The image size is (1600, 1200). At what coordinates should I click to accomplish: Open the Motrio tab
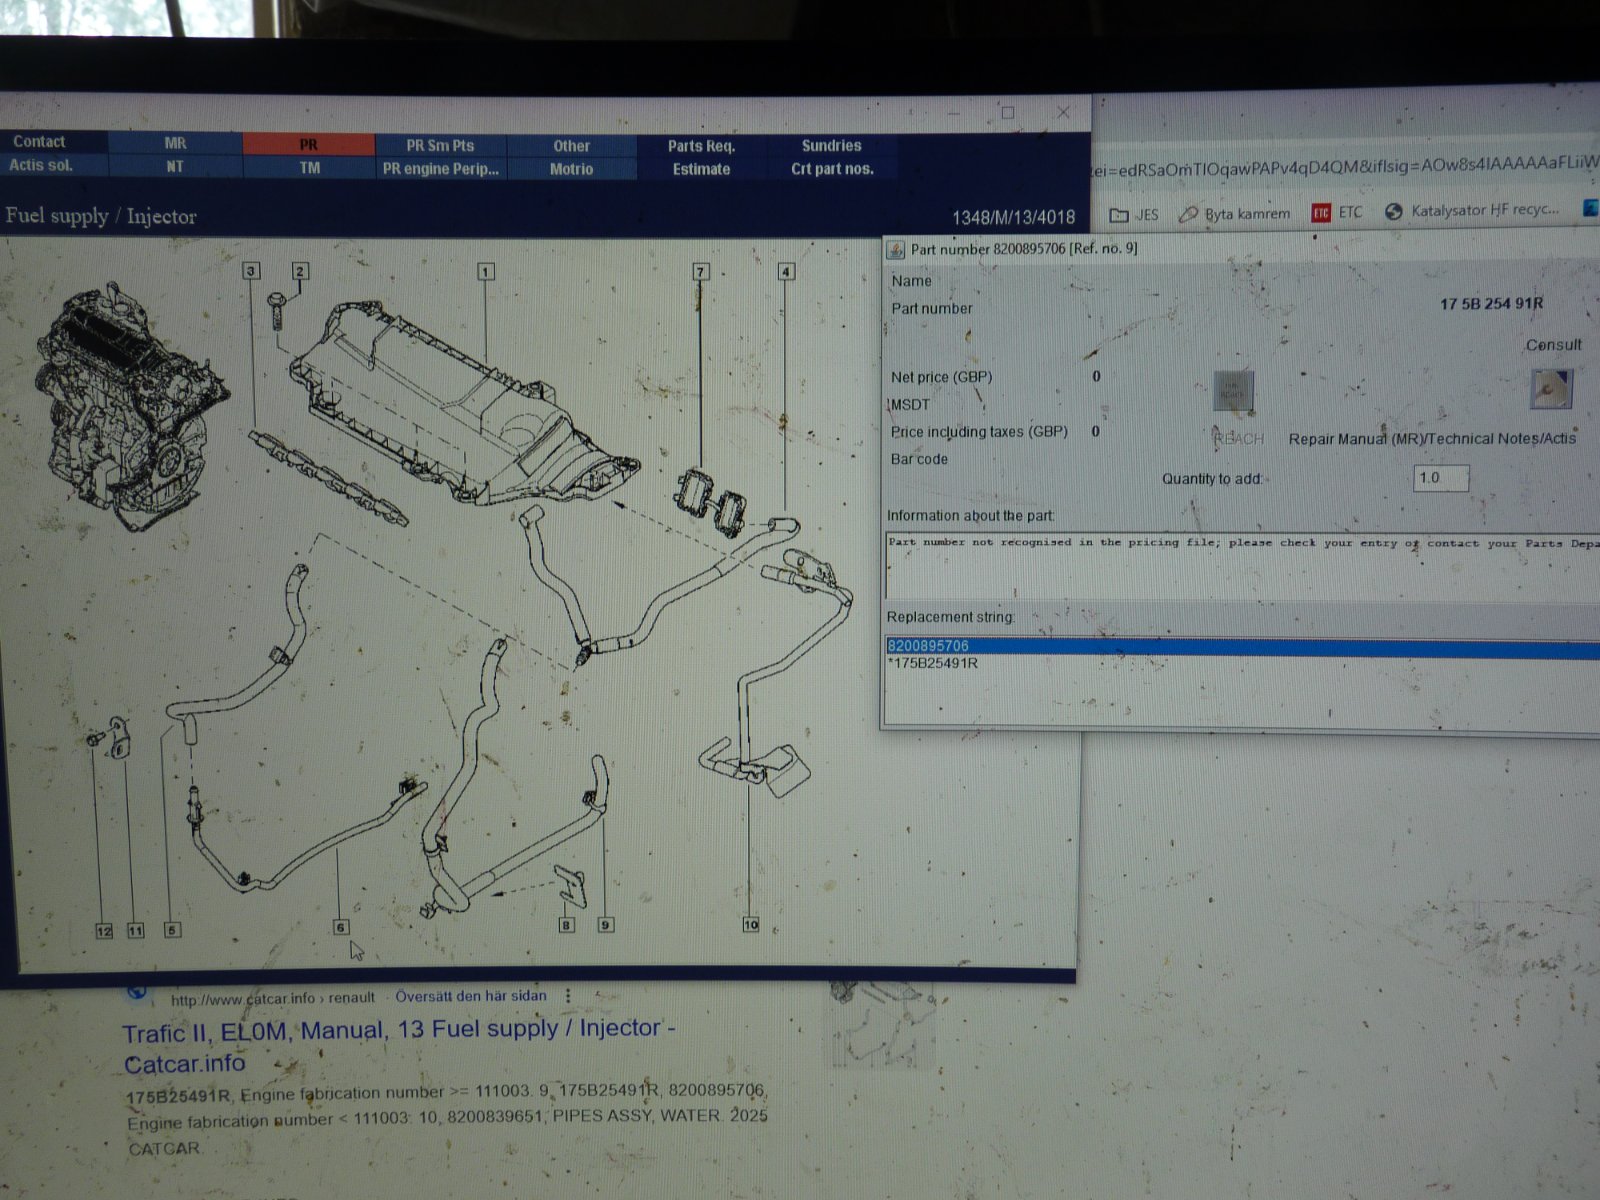(571, 169)
